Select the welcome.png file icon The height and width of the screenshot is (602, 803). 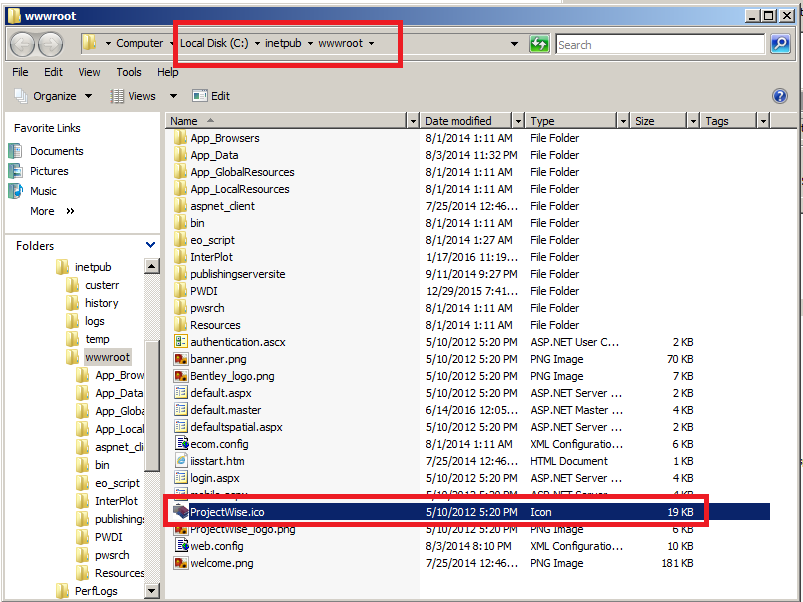(181, 563)
